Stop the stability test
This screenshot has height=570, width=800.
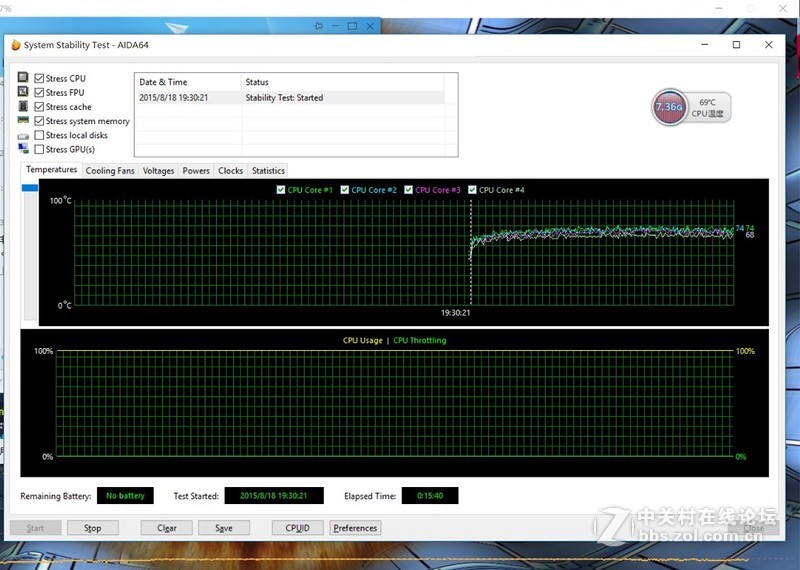pos(93,528)
